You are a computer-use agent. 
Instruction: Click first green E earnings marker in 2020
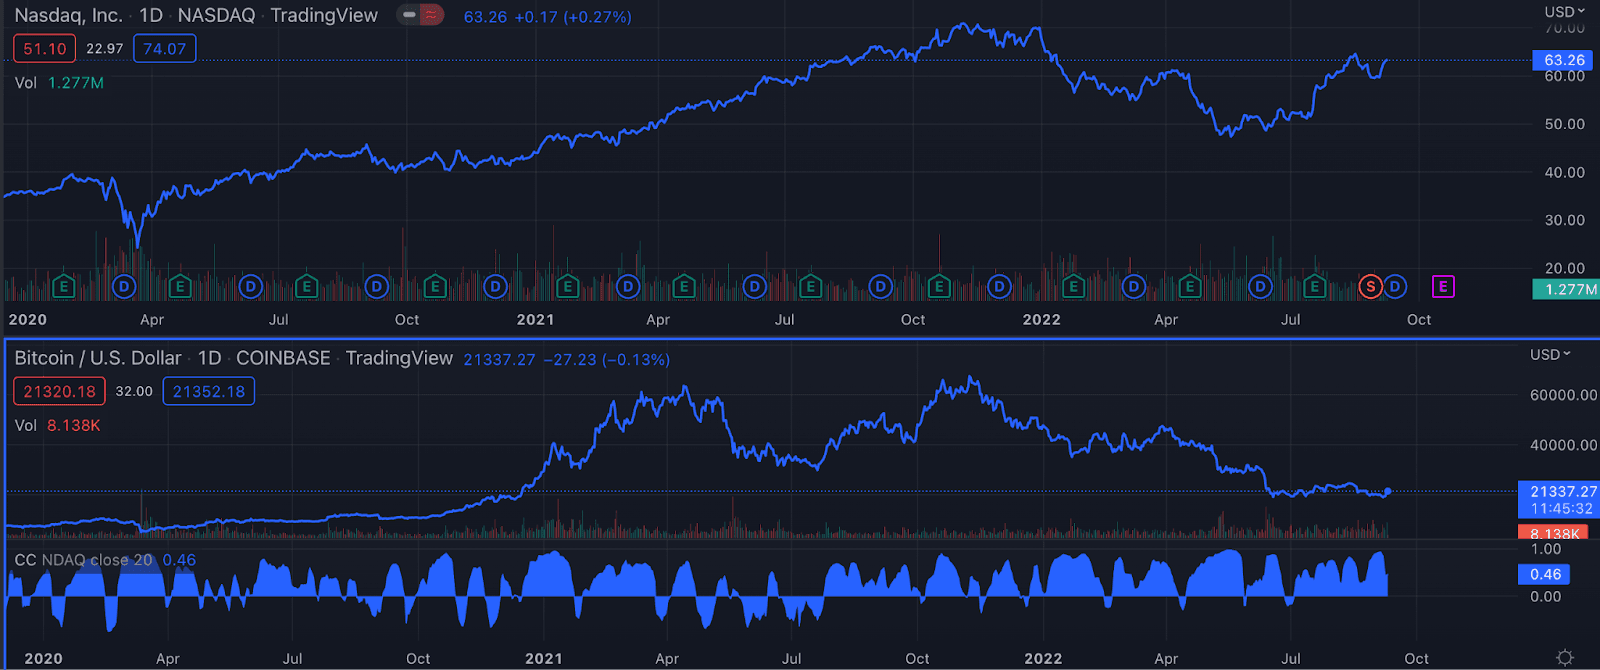pyautogui.click(x=63, y=287)
